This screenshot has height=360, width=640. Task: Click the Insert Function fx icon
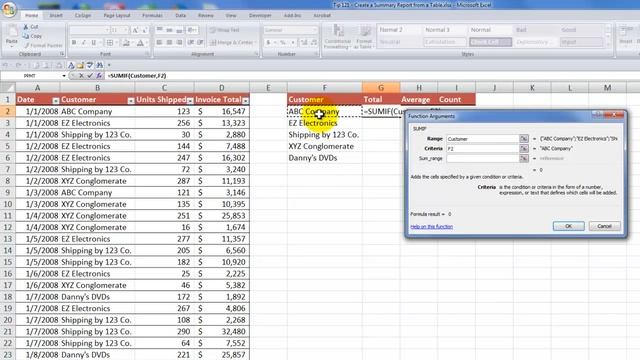99,76
